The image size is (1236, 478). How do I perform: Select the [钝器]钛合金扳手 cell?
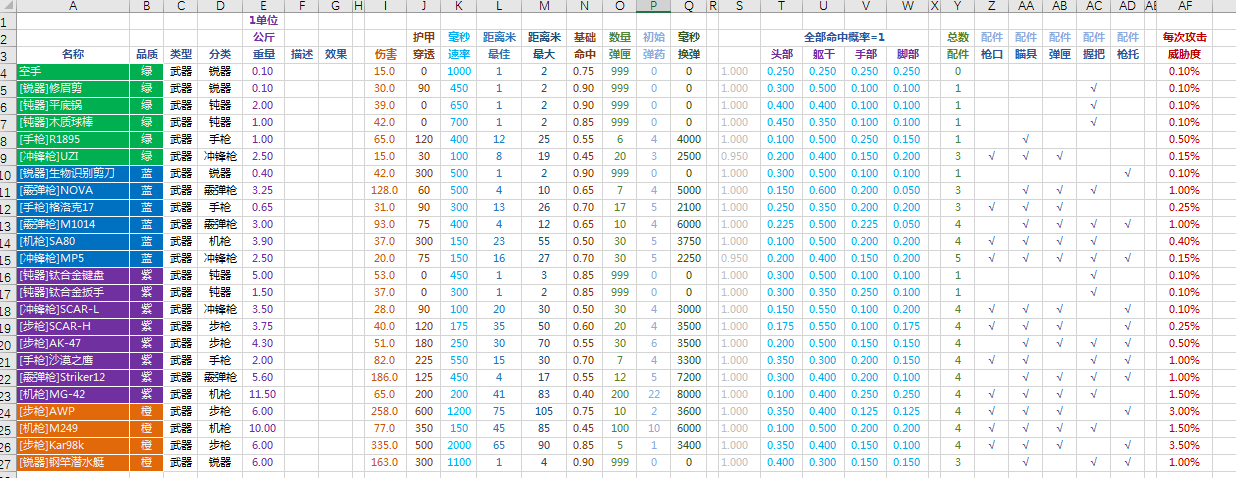click(73, 292)
